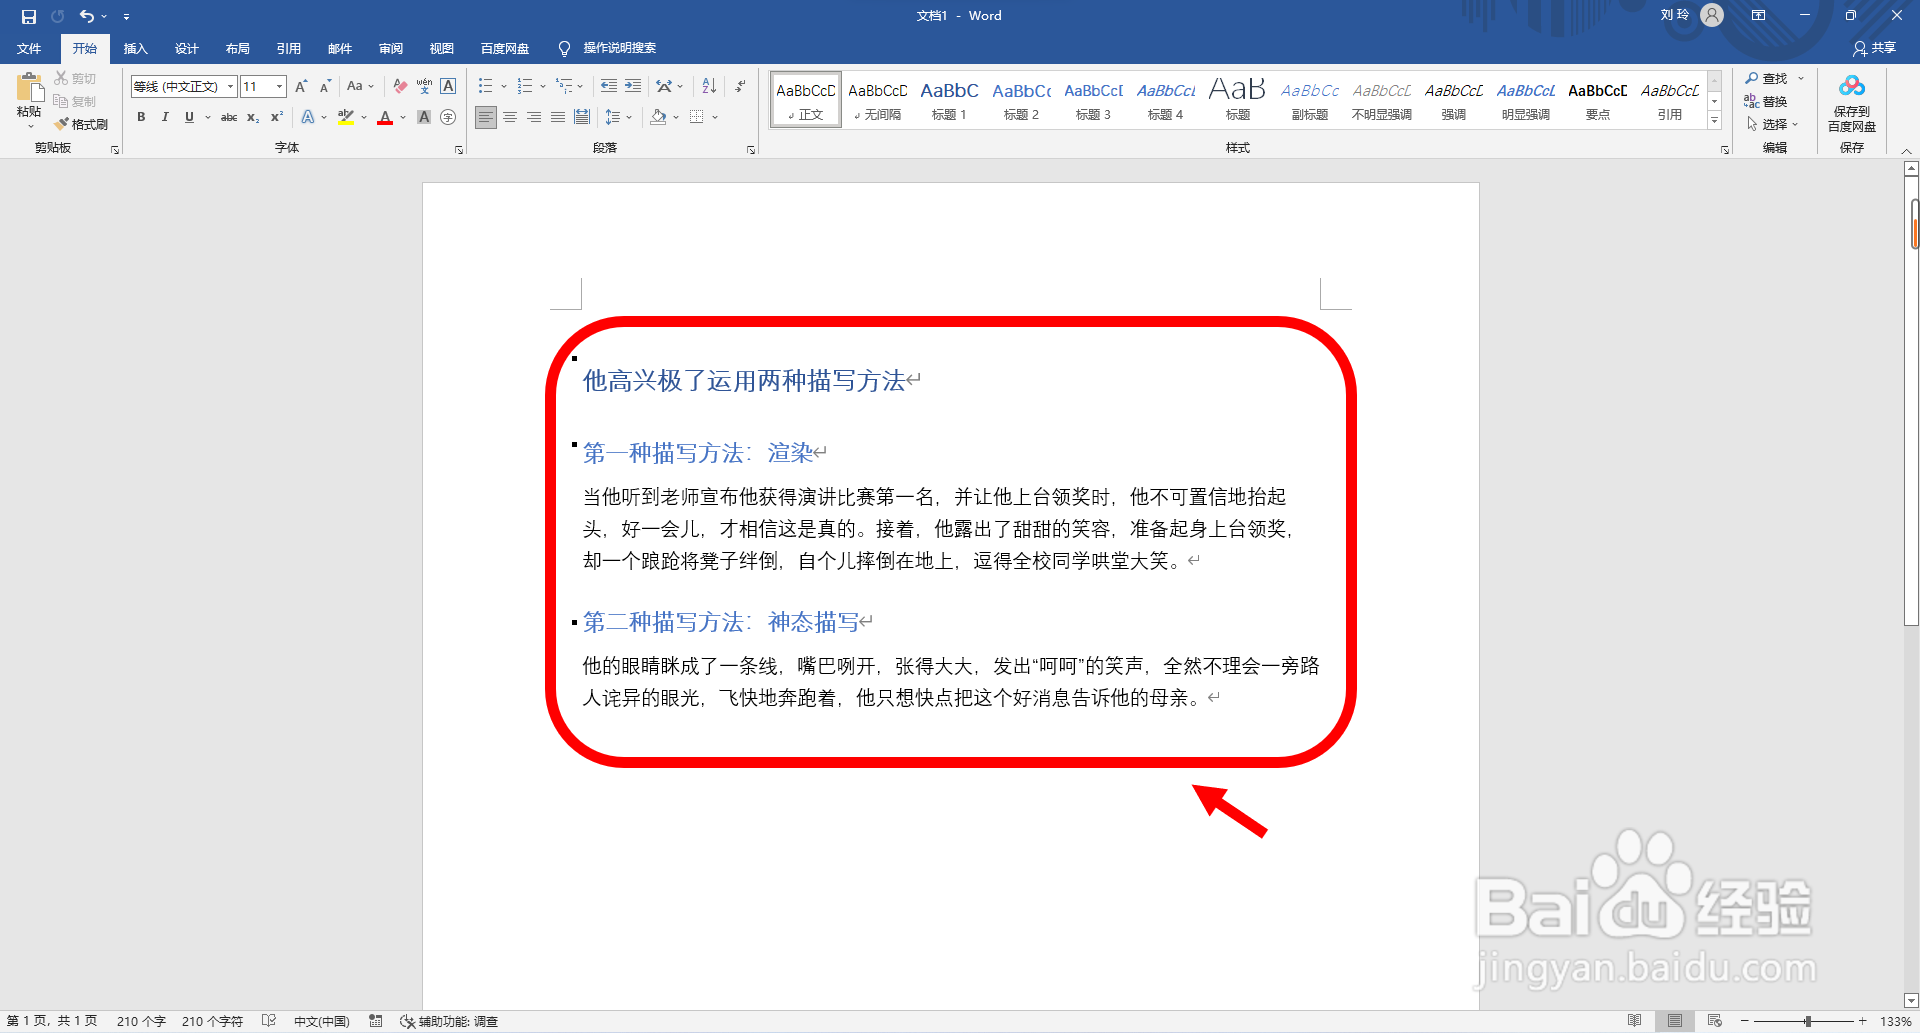
Task: Toggle subscript formatting
Action: [x=253, y=117]
